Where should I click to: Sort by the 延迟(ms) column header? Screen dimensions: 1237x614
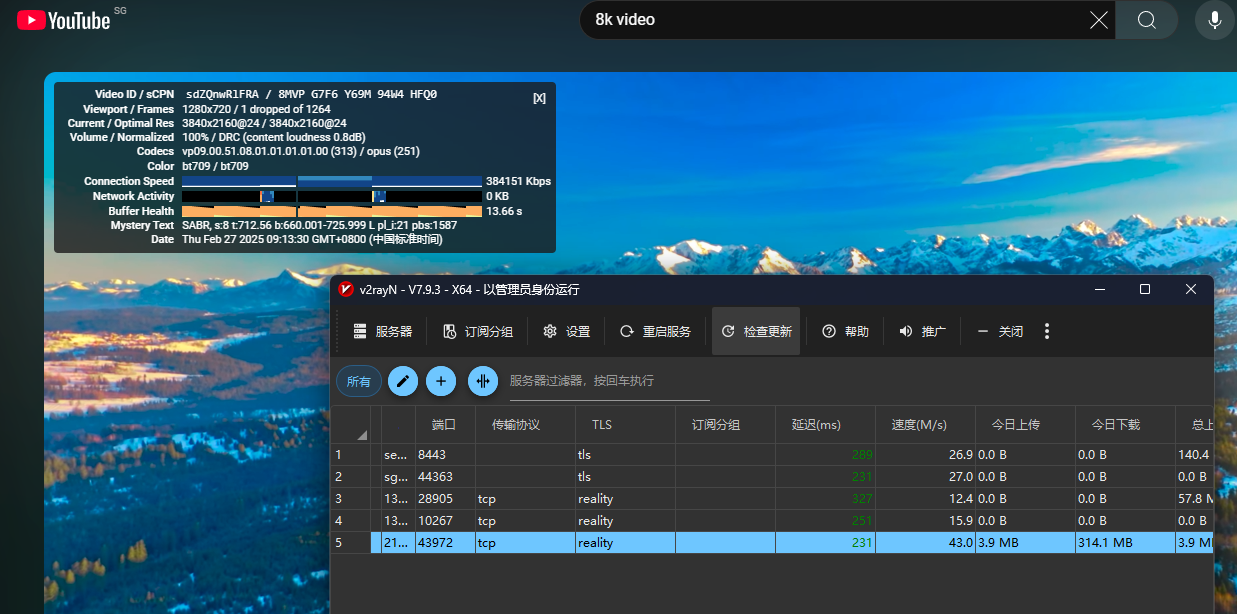tap(825, 425)
